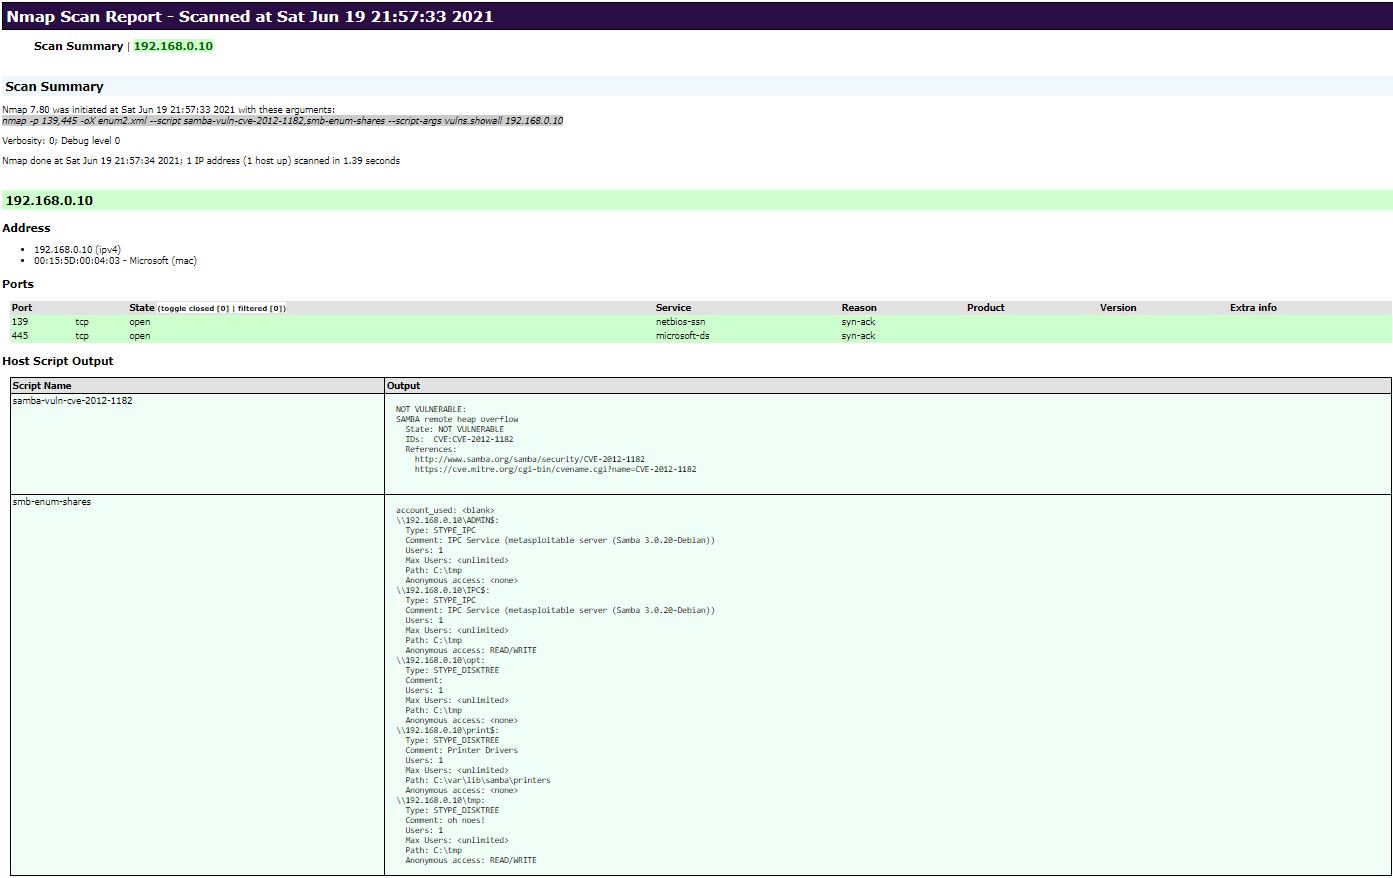Screen dimensions: 1393x878
Task: Select the \\192.168.0.10\IPC$ share line
Action: tap(443, 591)
